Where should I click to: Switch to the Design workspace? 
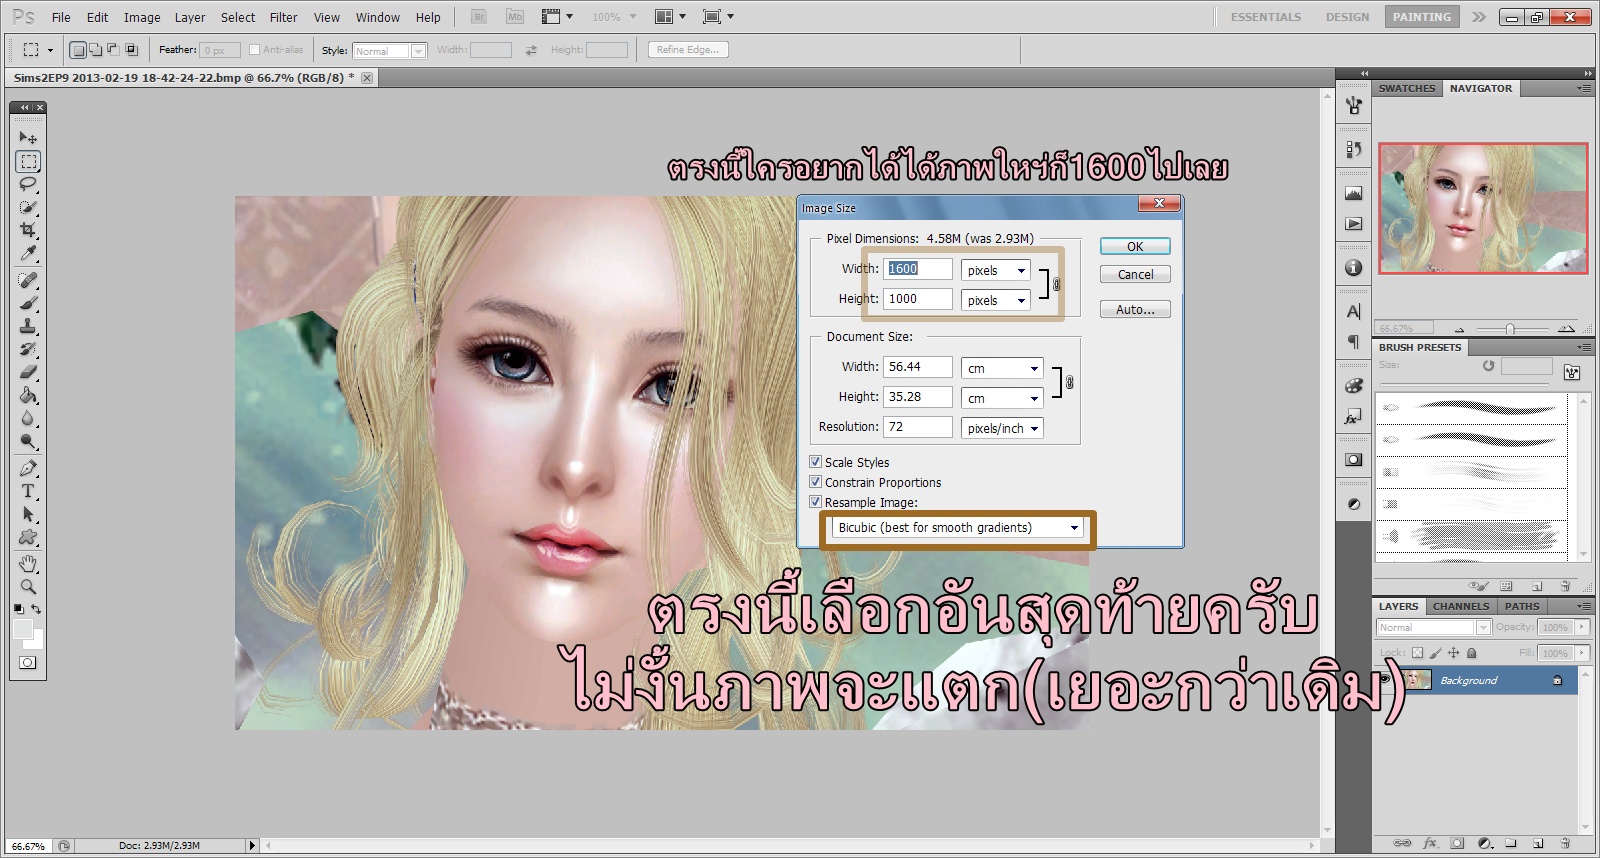tap(1347, 17)
